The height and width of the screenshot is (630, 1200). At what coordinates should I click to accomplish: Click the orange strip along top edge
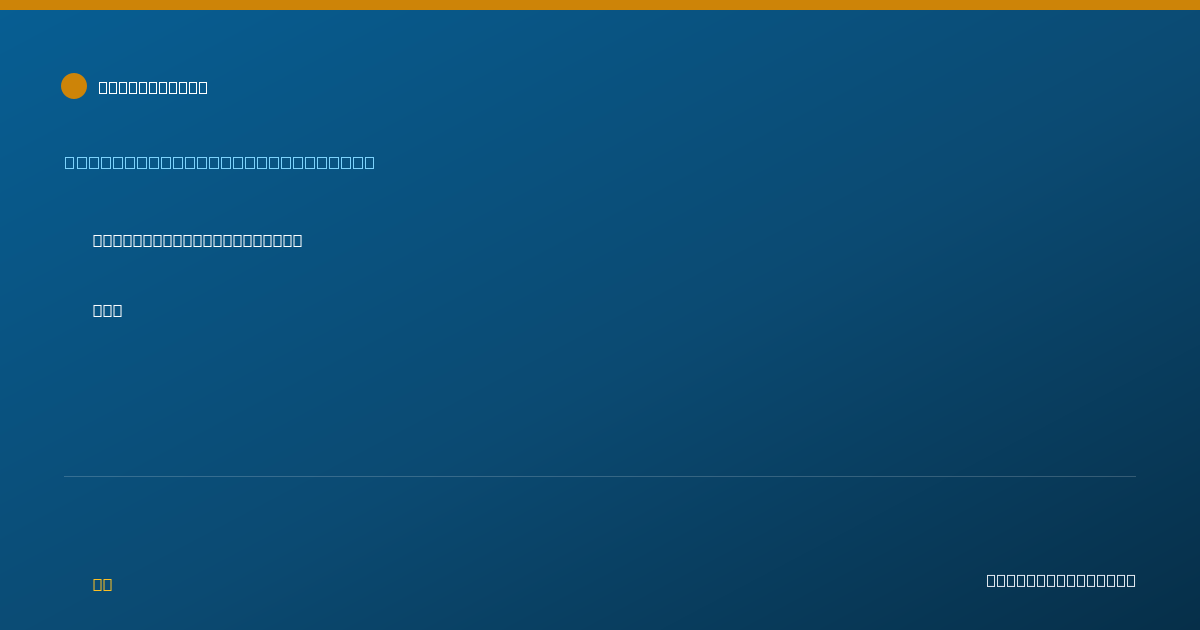pyautogui.click(x=600, y=5)
